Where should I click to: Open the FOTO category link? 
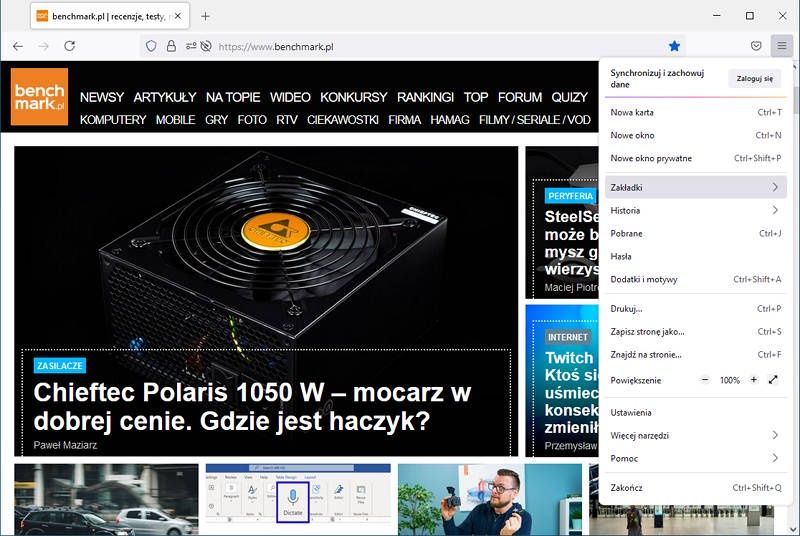point(252,120)
